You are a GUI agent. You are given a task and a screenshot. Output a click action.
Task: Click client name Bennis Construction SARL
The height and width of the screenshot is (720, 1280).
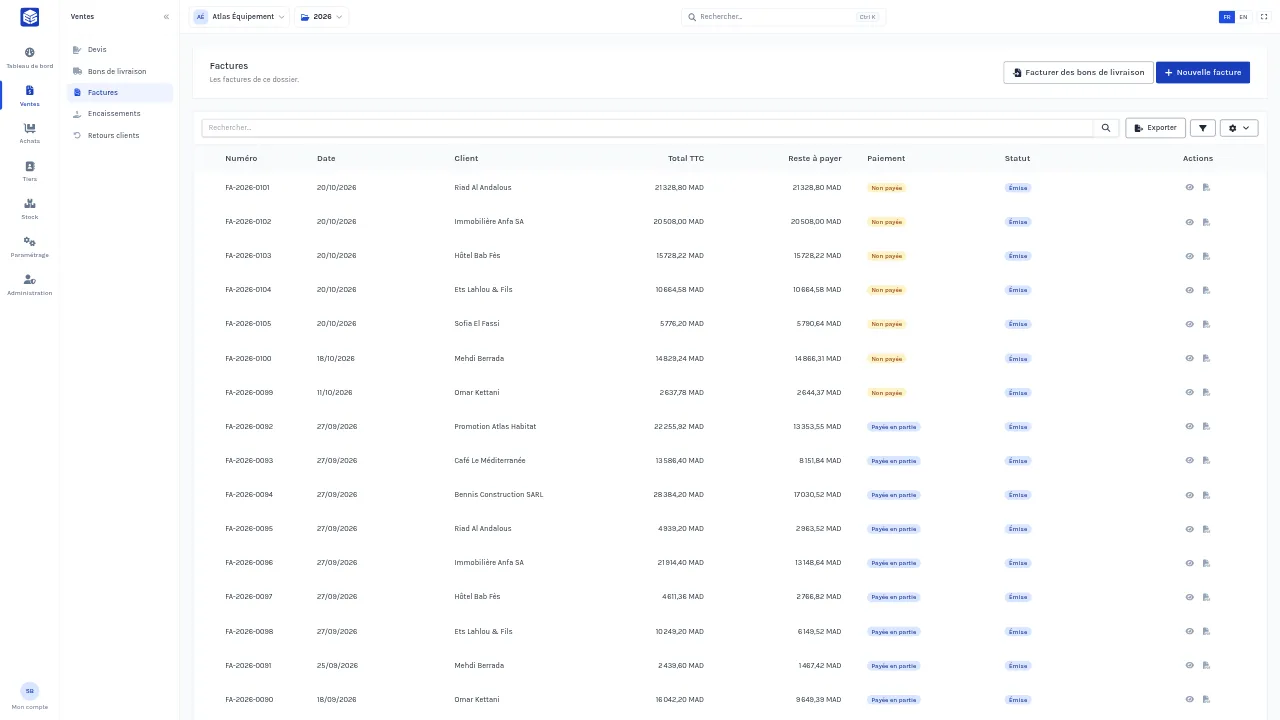coord(499,495)
